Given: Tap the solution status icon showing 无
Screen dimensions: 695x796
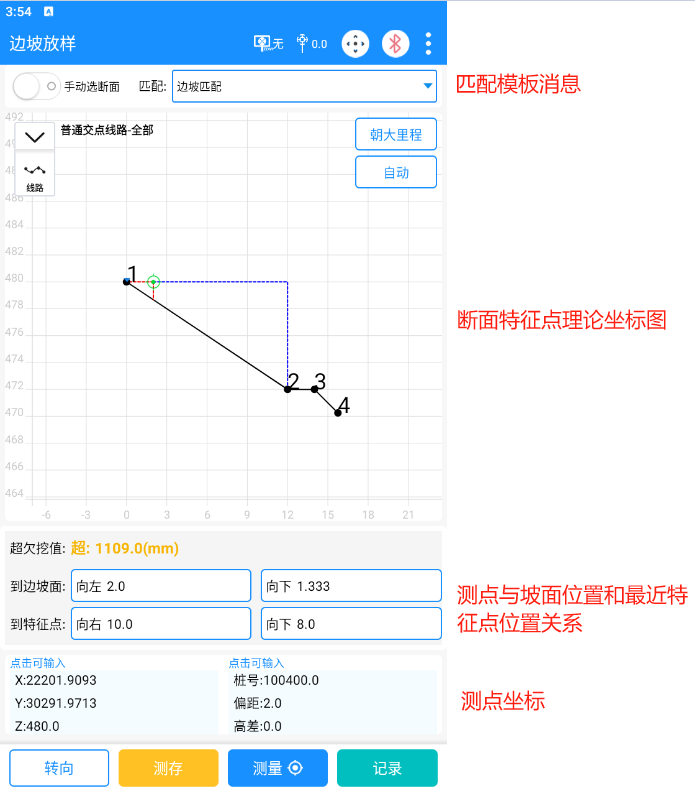Looking at the screenshot, I should [268, 44].
